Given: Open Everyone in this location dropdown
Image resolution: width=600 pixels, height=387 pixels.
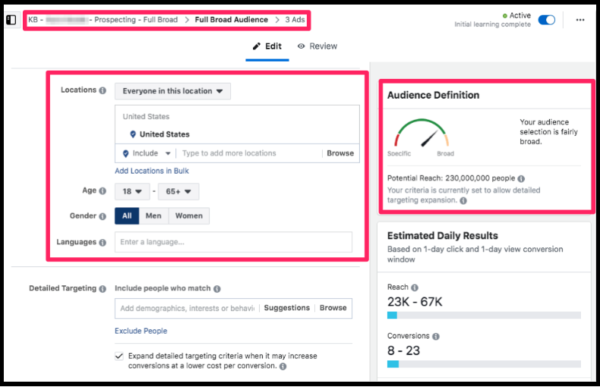Looking at the screenshot, I should click(x=173, y=91).
